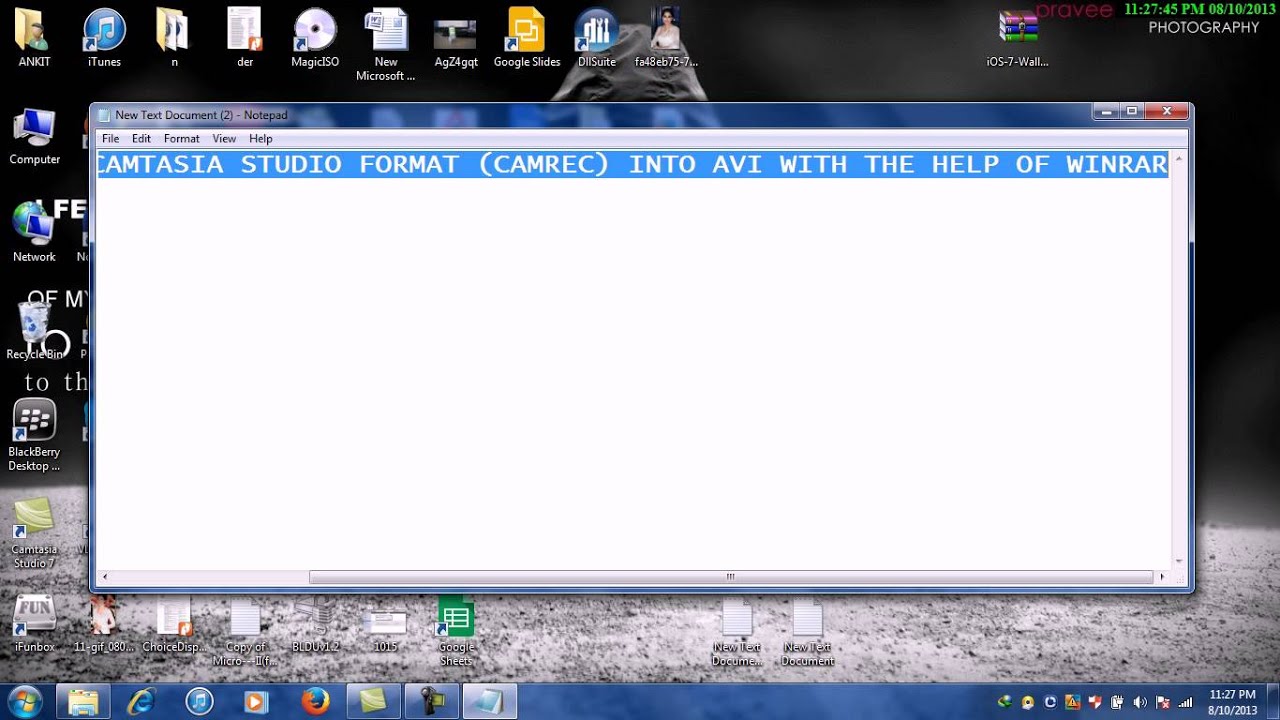Click the Notepad title bar text
The height and width of the screenshot is (720, 1280).
coord(201,115)
